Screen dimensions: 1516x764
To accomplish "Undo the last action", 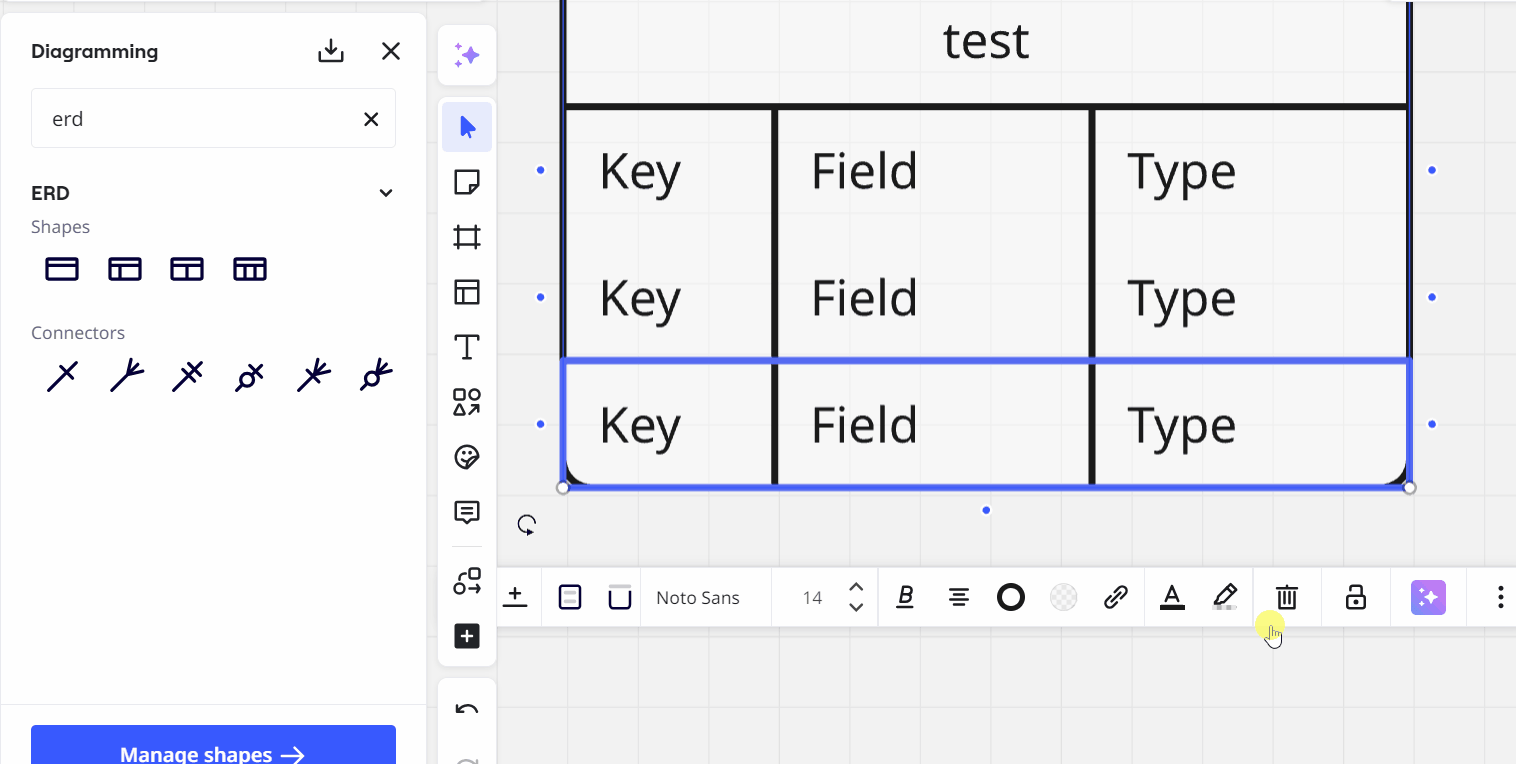I will [467, 710].
